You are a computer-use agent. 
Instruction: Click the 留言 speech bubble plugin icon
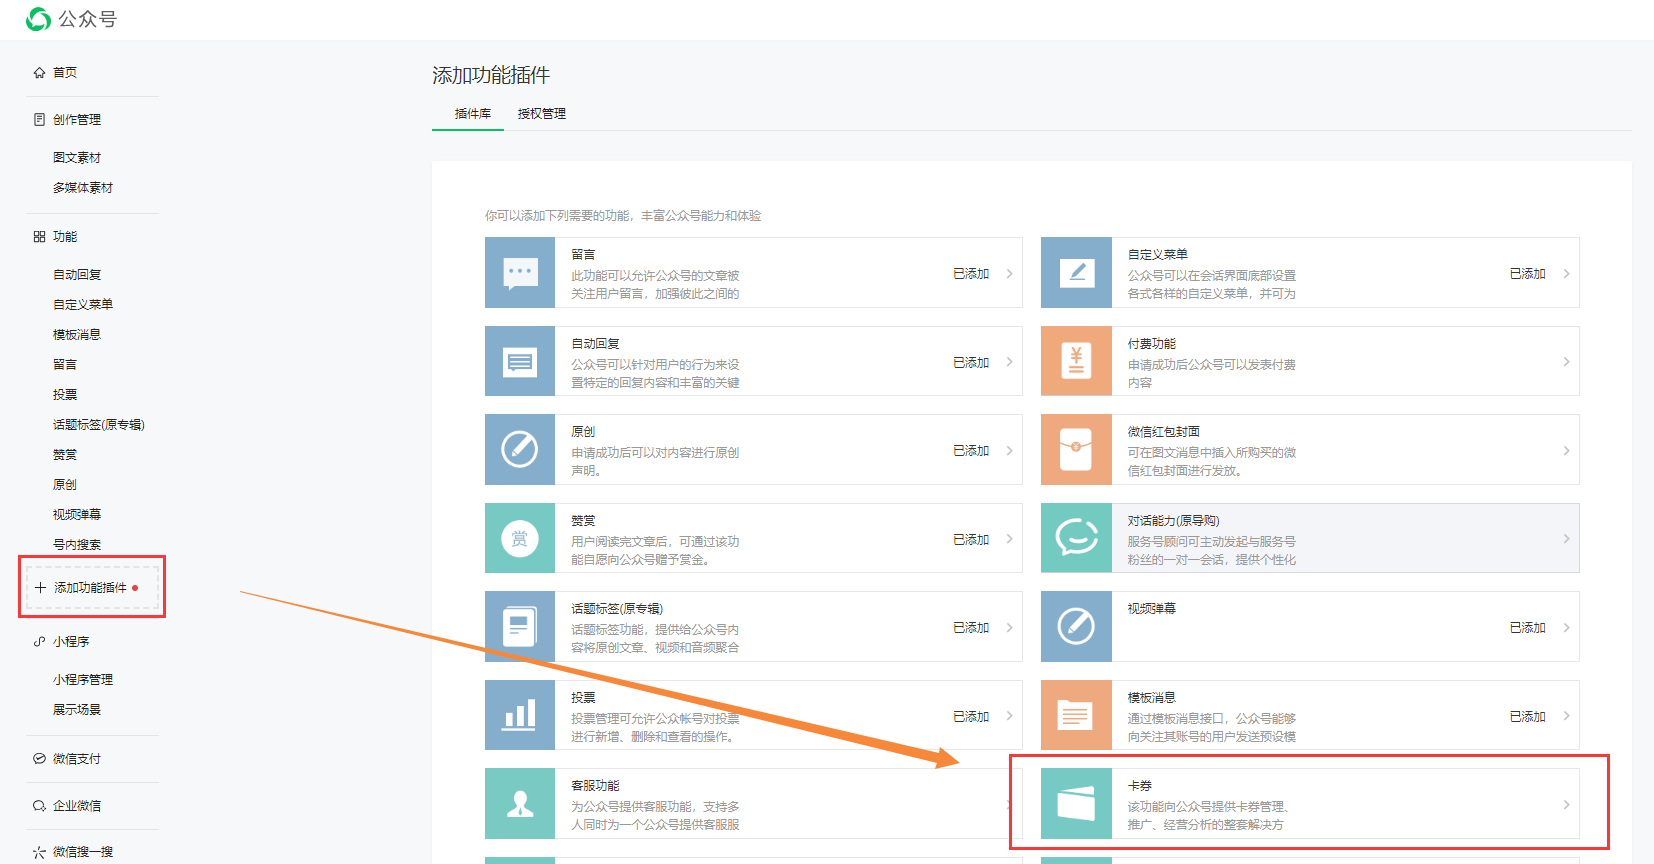(x=520, y=273)
